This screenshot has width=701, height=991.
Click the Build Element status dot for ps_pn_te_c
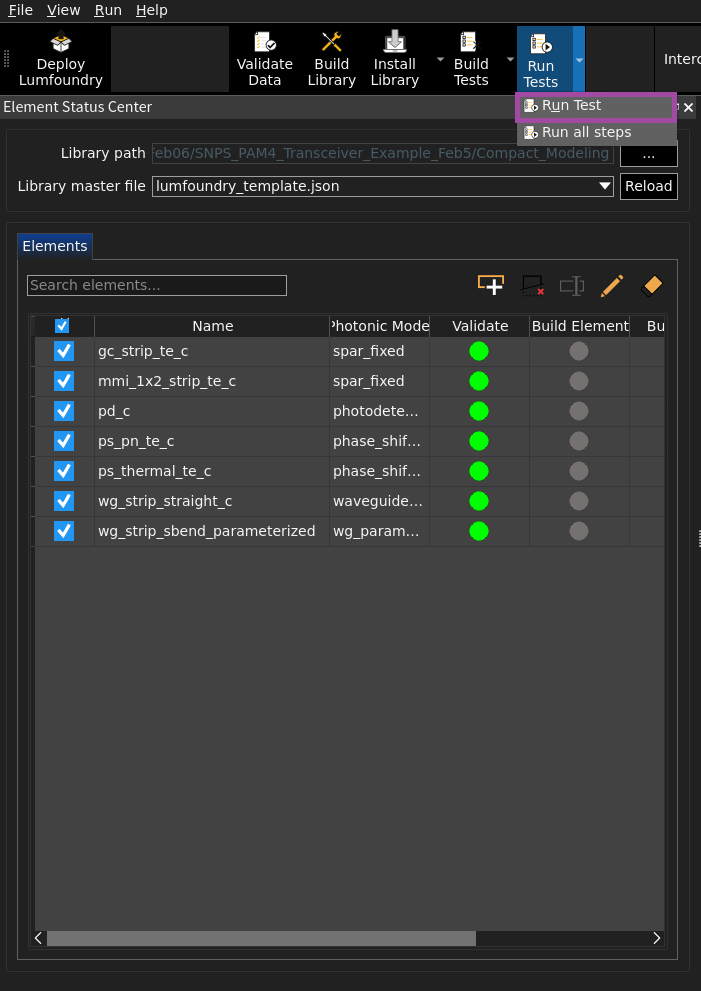(x=579, y=441)
